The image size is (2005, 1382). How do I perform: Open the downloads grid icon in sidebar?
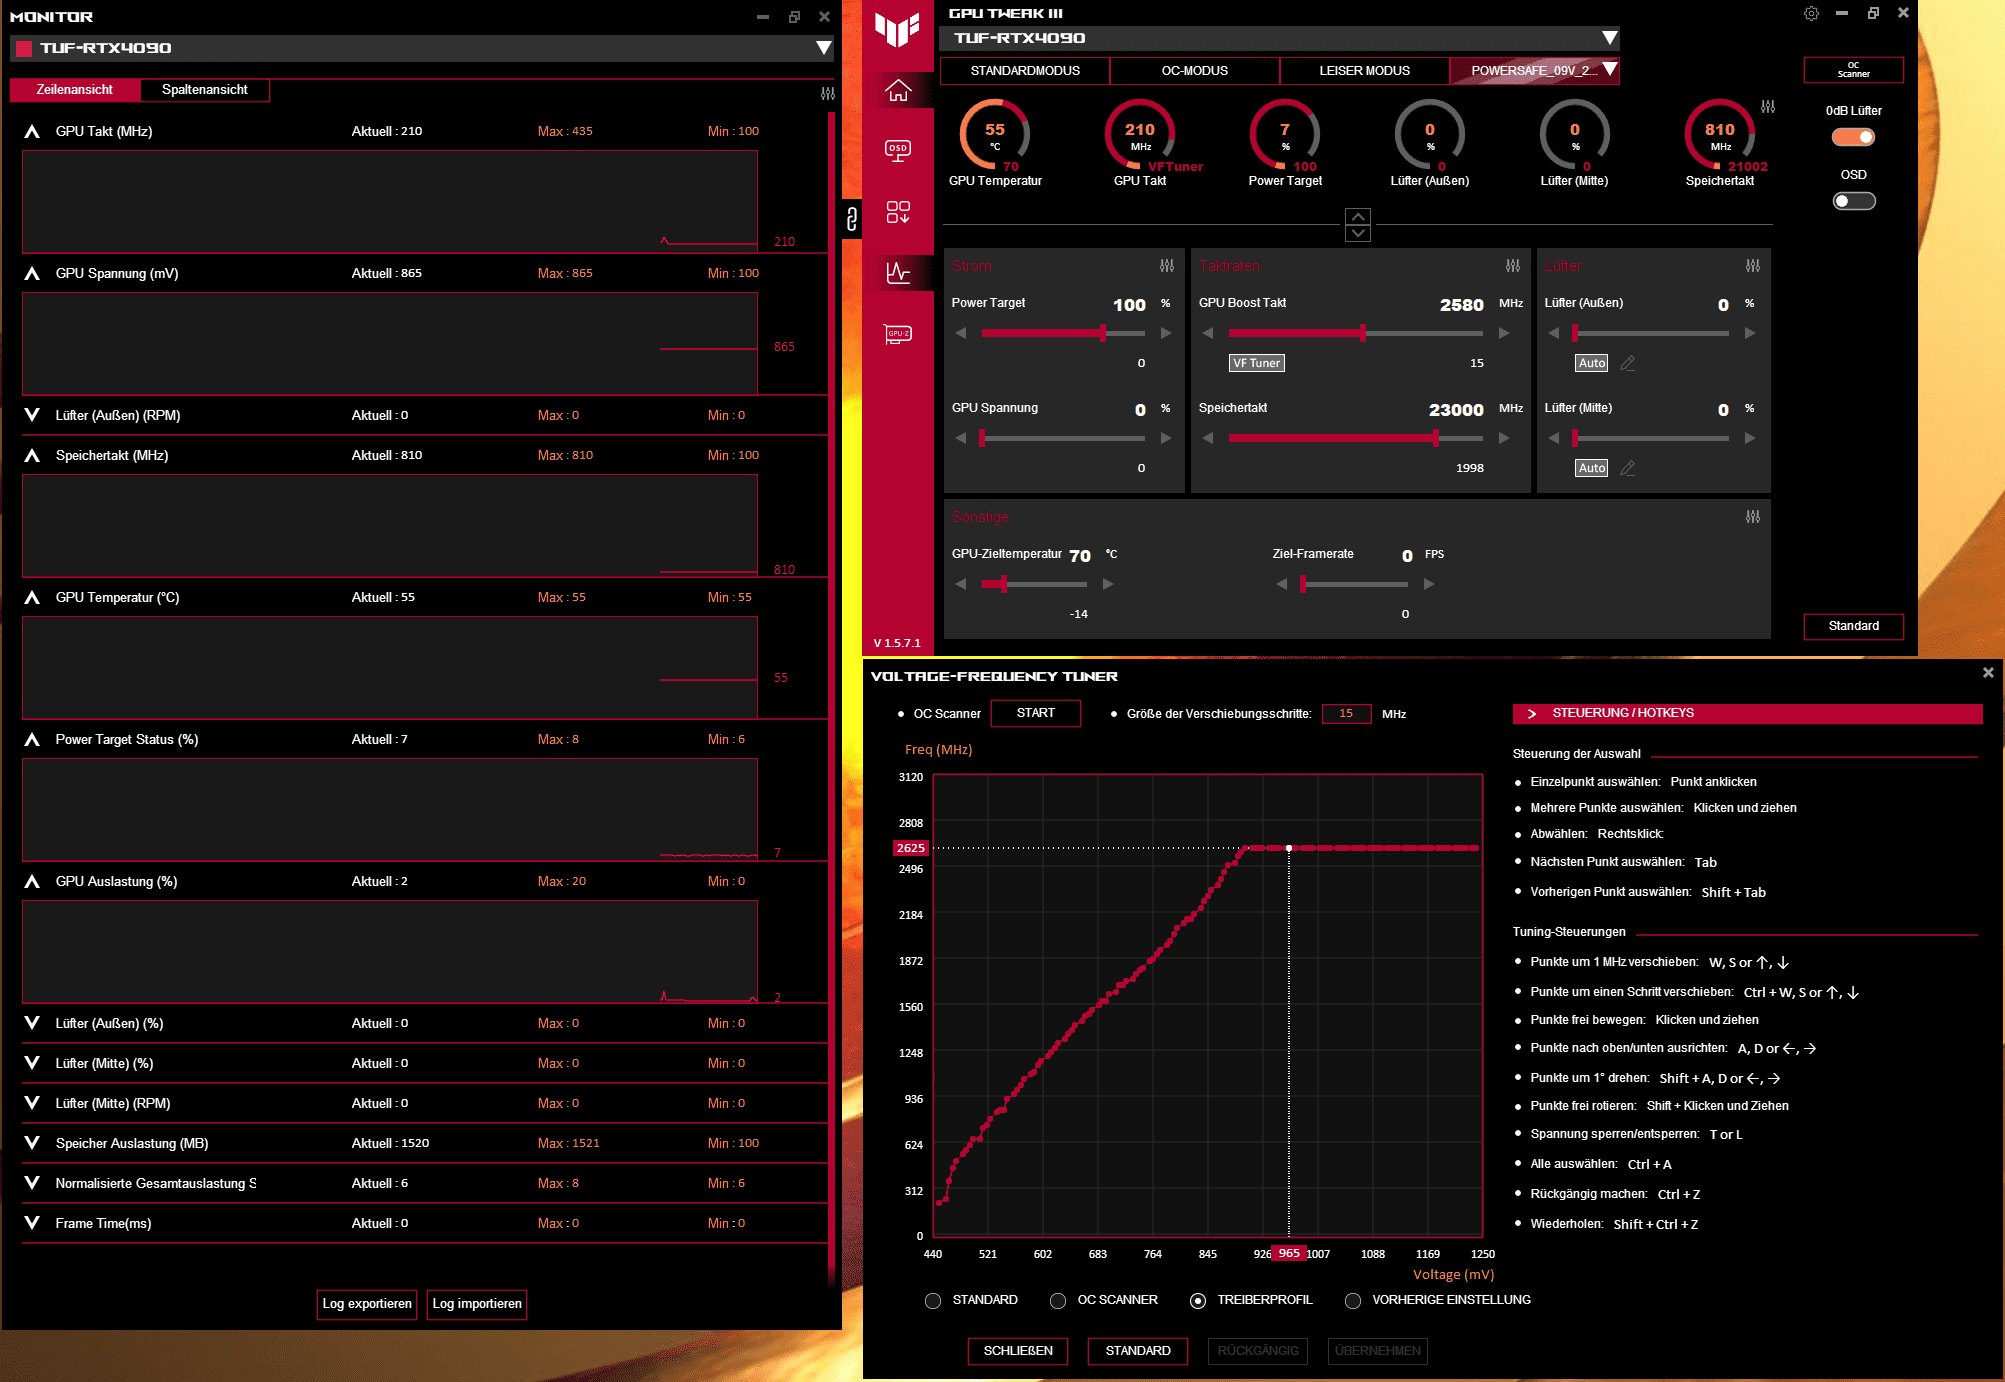click(898, 212)
